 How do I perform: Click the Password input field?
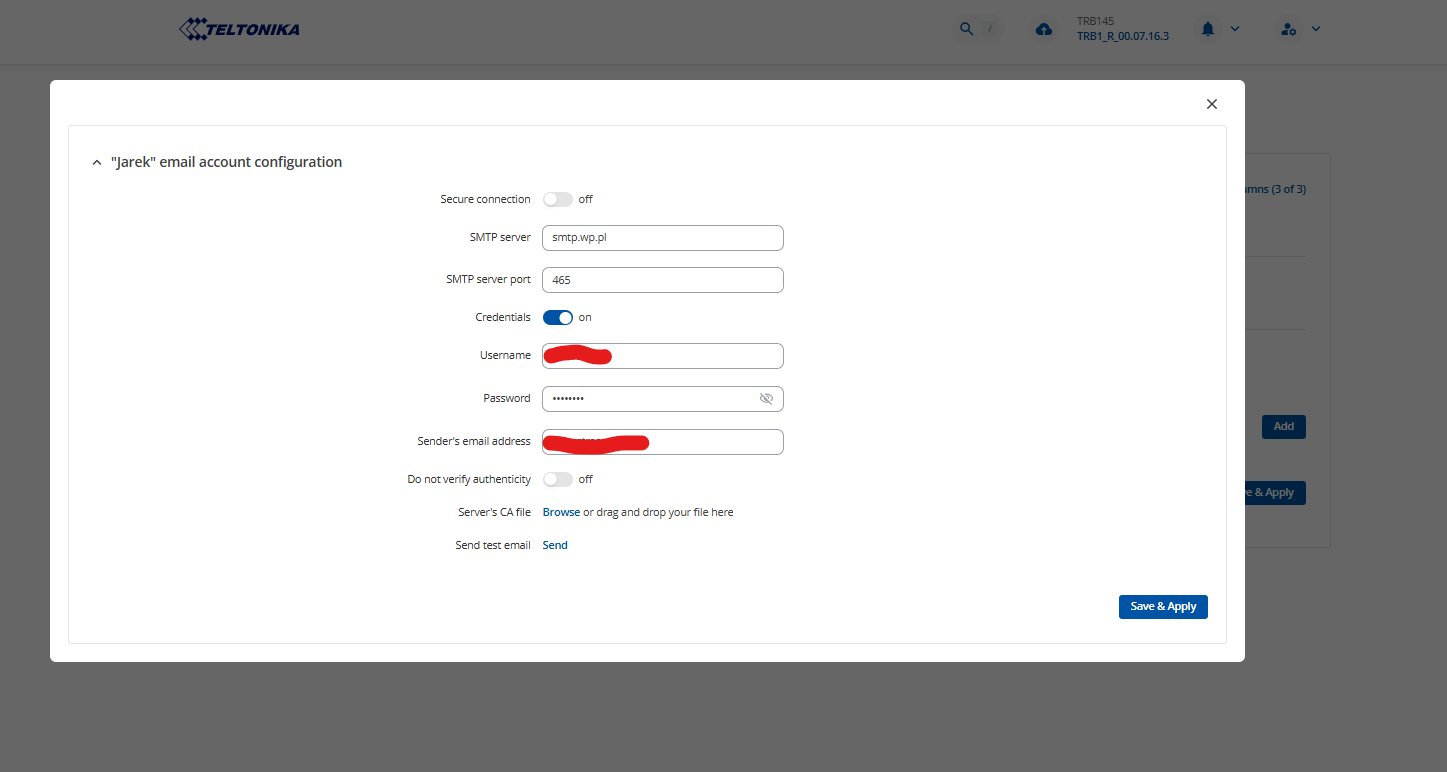650,399
